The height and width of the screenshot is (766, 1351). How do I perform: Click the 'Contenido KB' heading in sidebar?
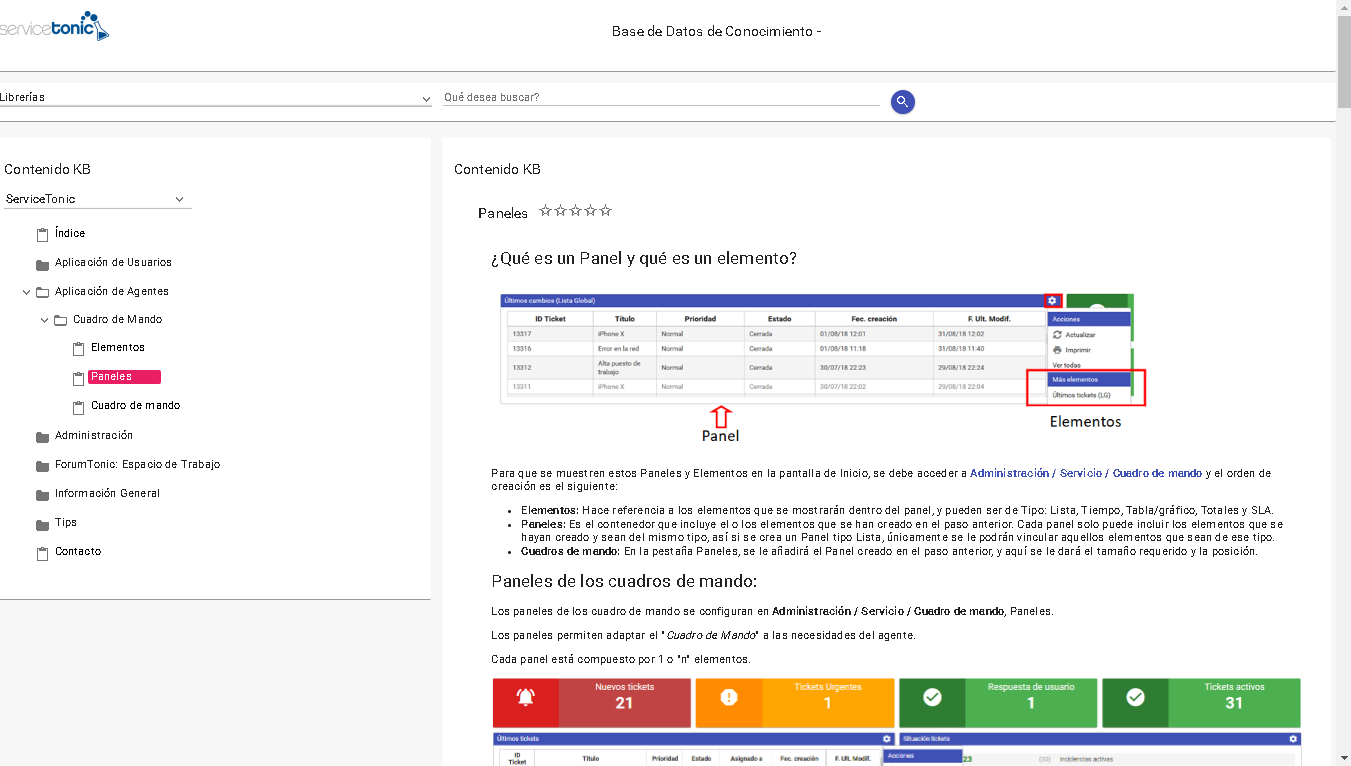click(47, 169)
